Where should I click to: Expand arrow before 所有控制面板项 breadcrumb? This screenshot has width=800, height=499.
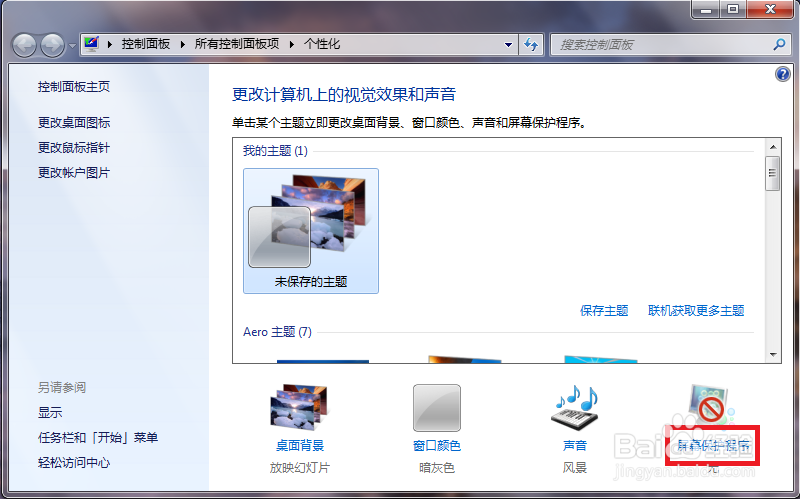click(183, 44)
